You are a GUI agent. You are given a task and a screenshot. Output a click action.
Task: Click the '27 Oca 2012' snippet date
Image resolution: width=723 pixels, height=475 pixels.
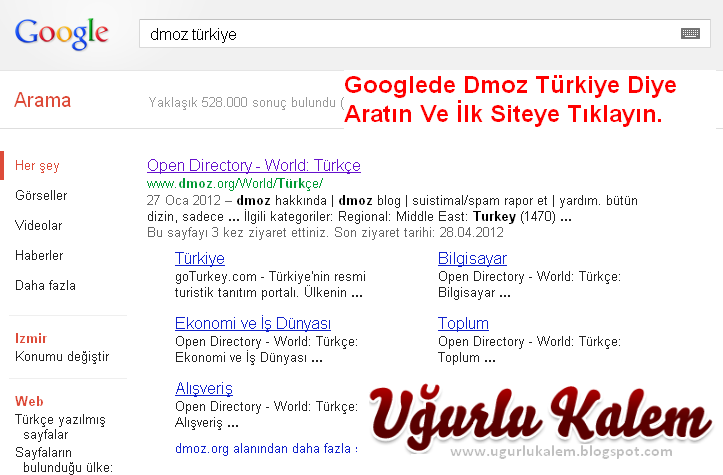point(184,201)
